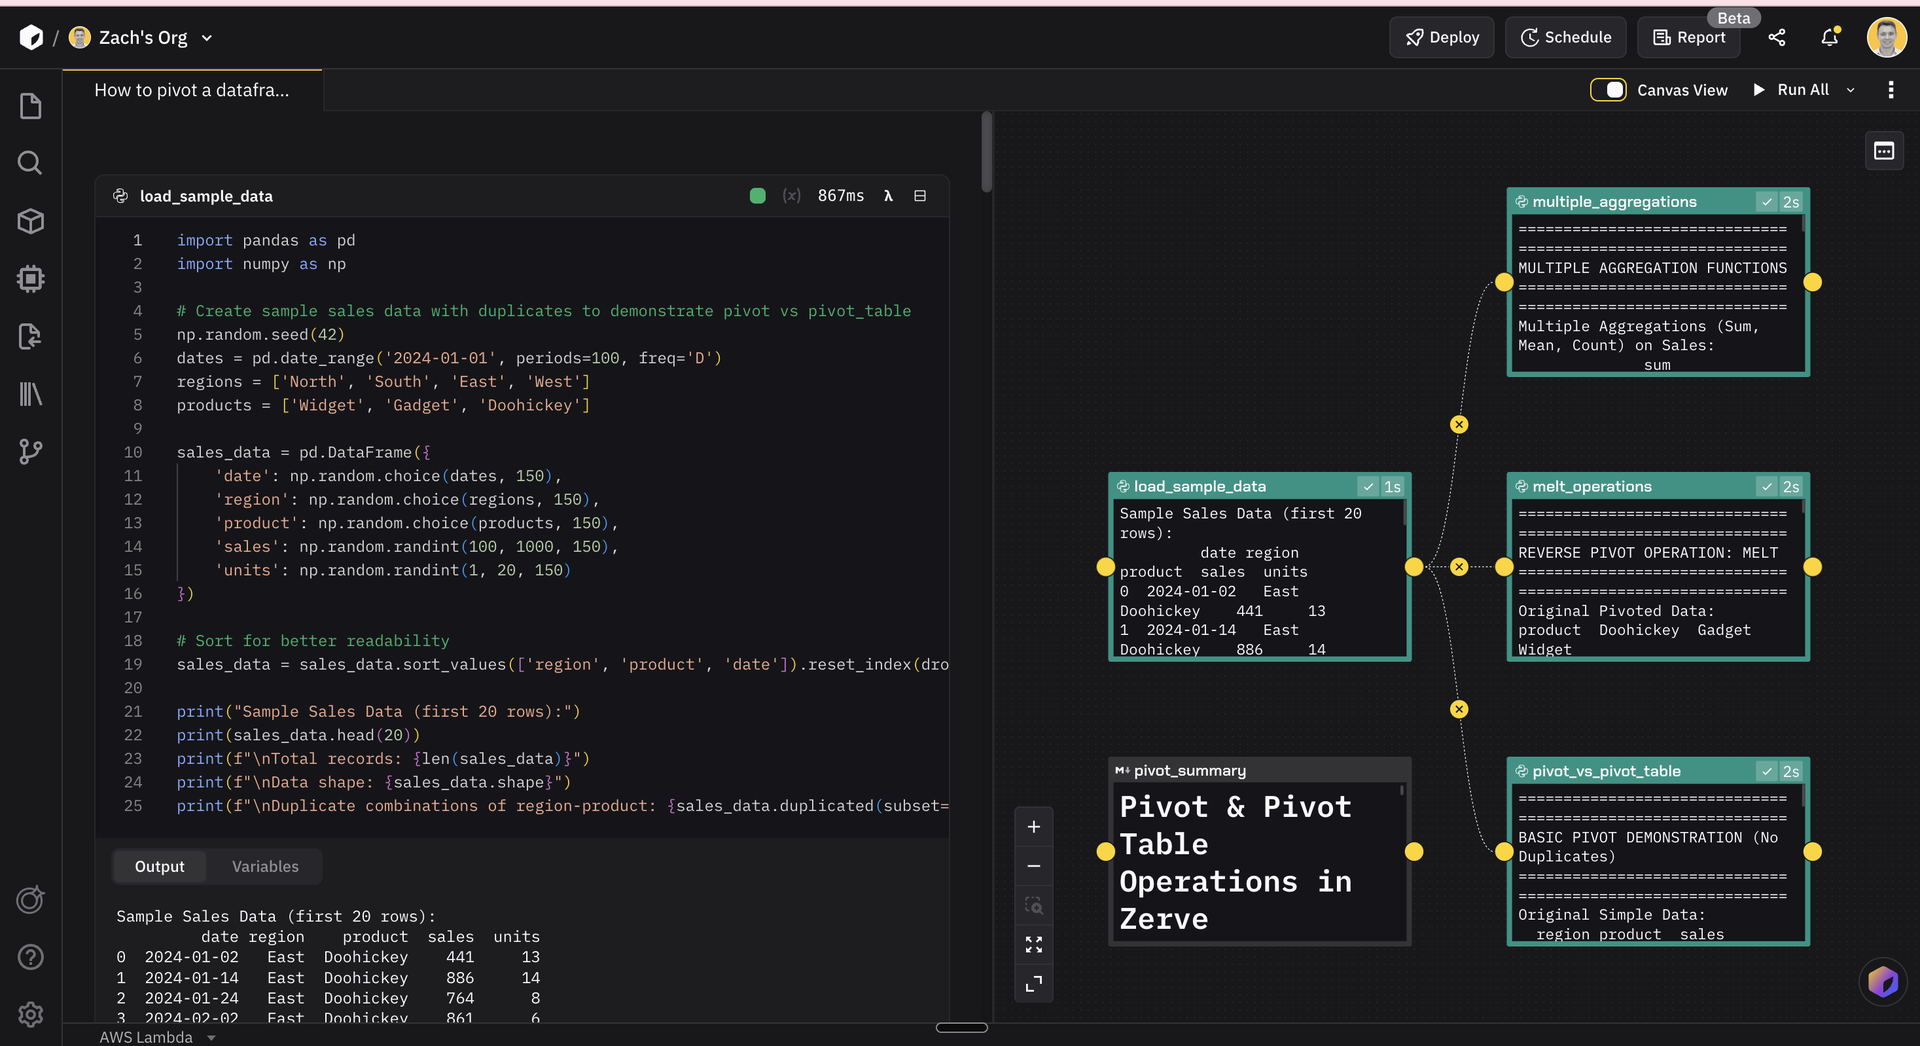This screenshot has height=1046, width=1920.
Task: Click the green status indicator on load_sample_data
Action: pyautogui.click(x=757, y=195)
